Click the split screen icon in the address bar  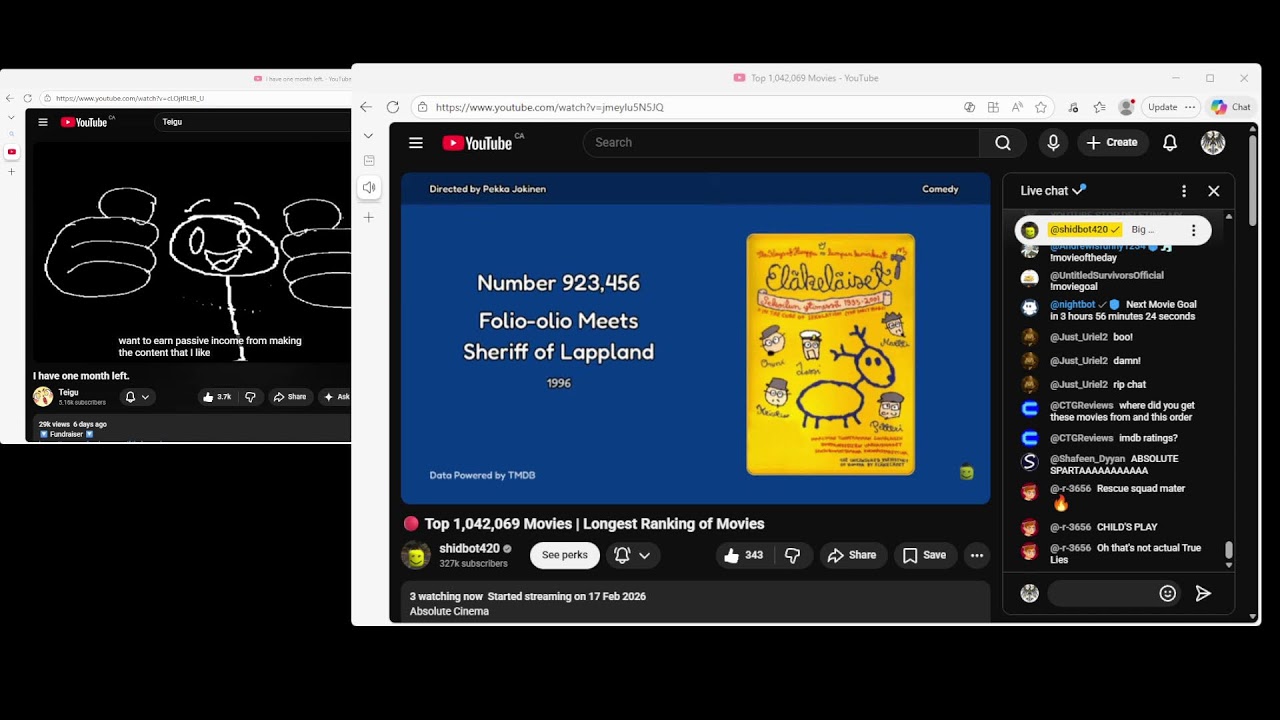(x=993, y=107)
